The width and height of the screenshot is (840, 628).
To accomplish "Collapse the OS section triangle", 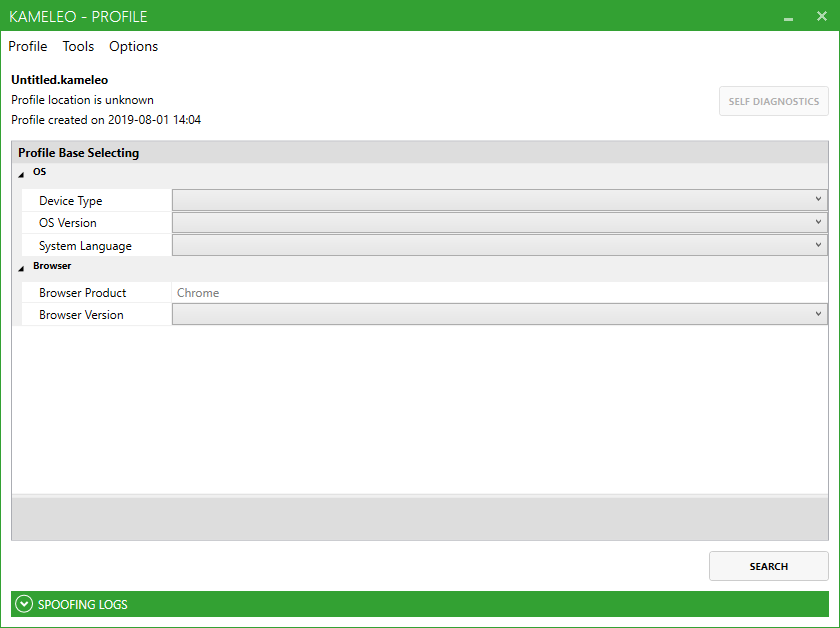I will click(x=21, y=174).
